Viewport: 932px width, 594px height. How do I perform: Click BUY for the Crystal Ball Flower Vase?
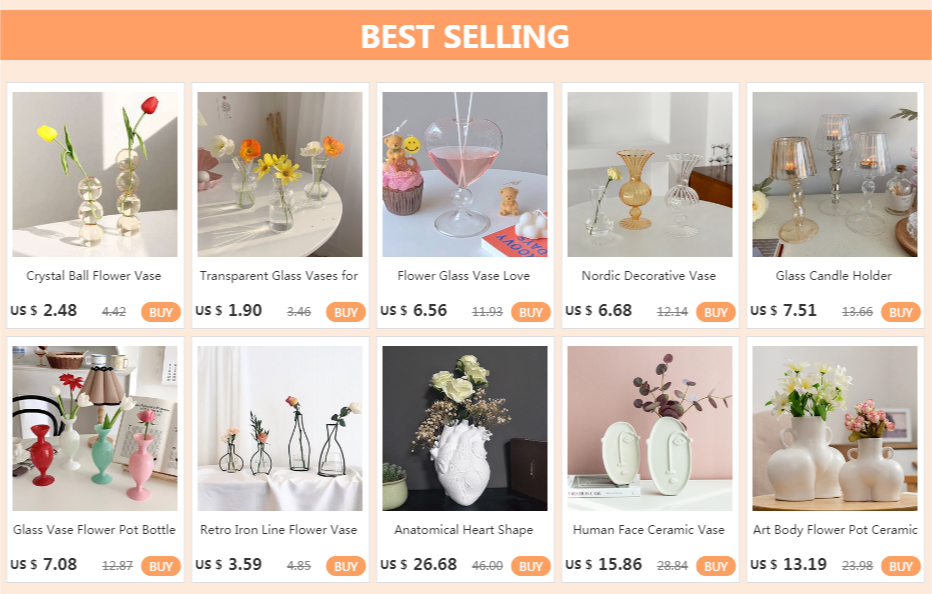click(160, 312)
